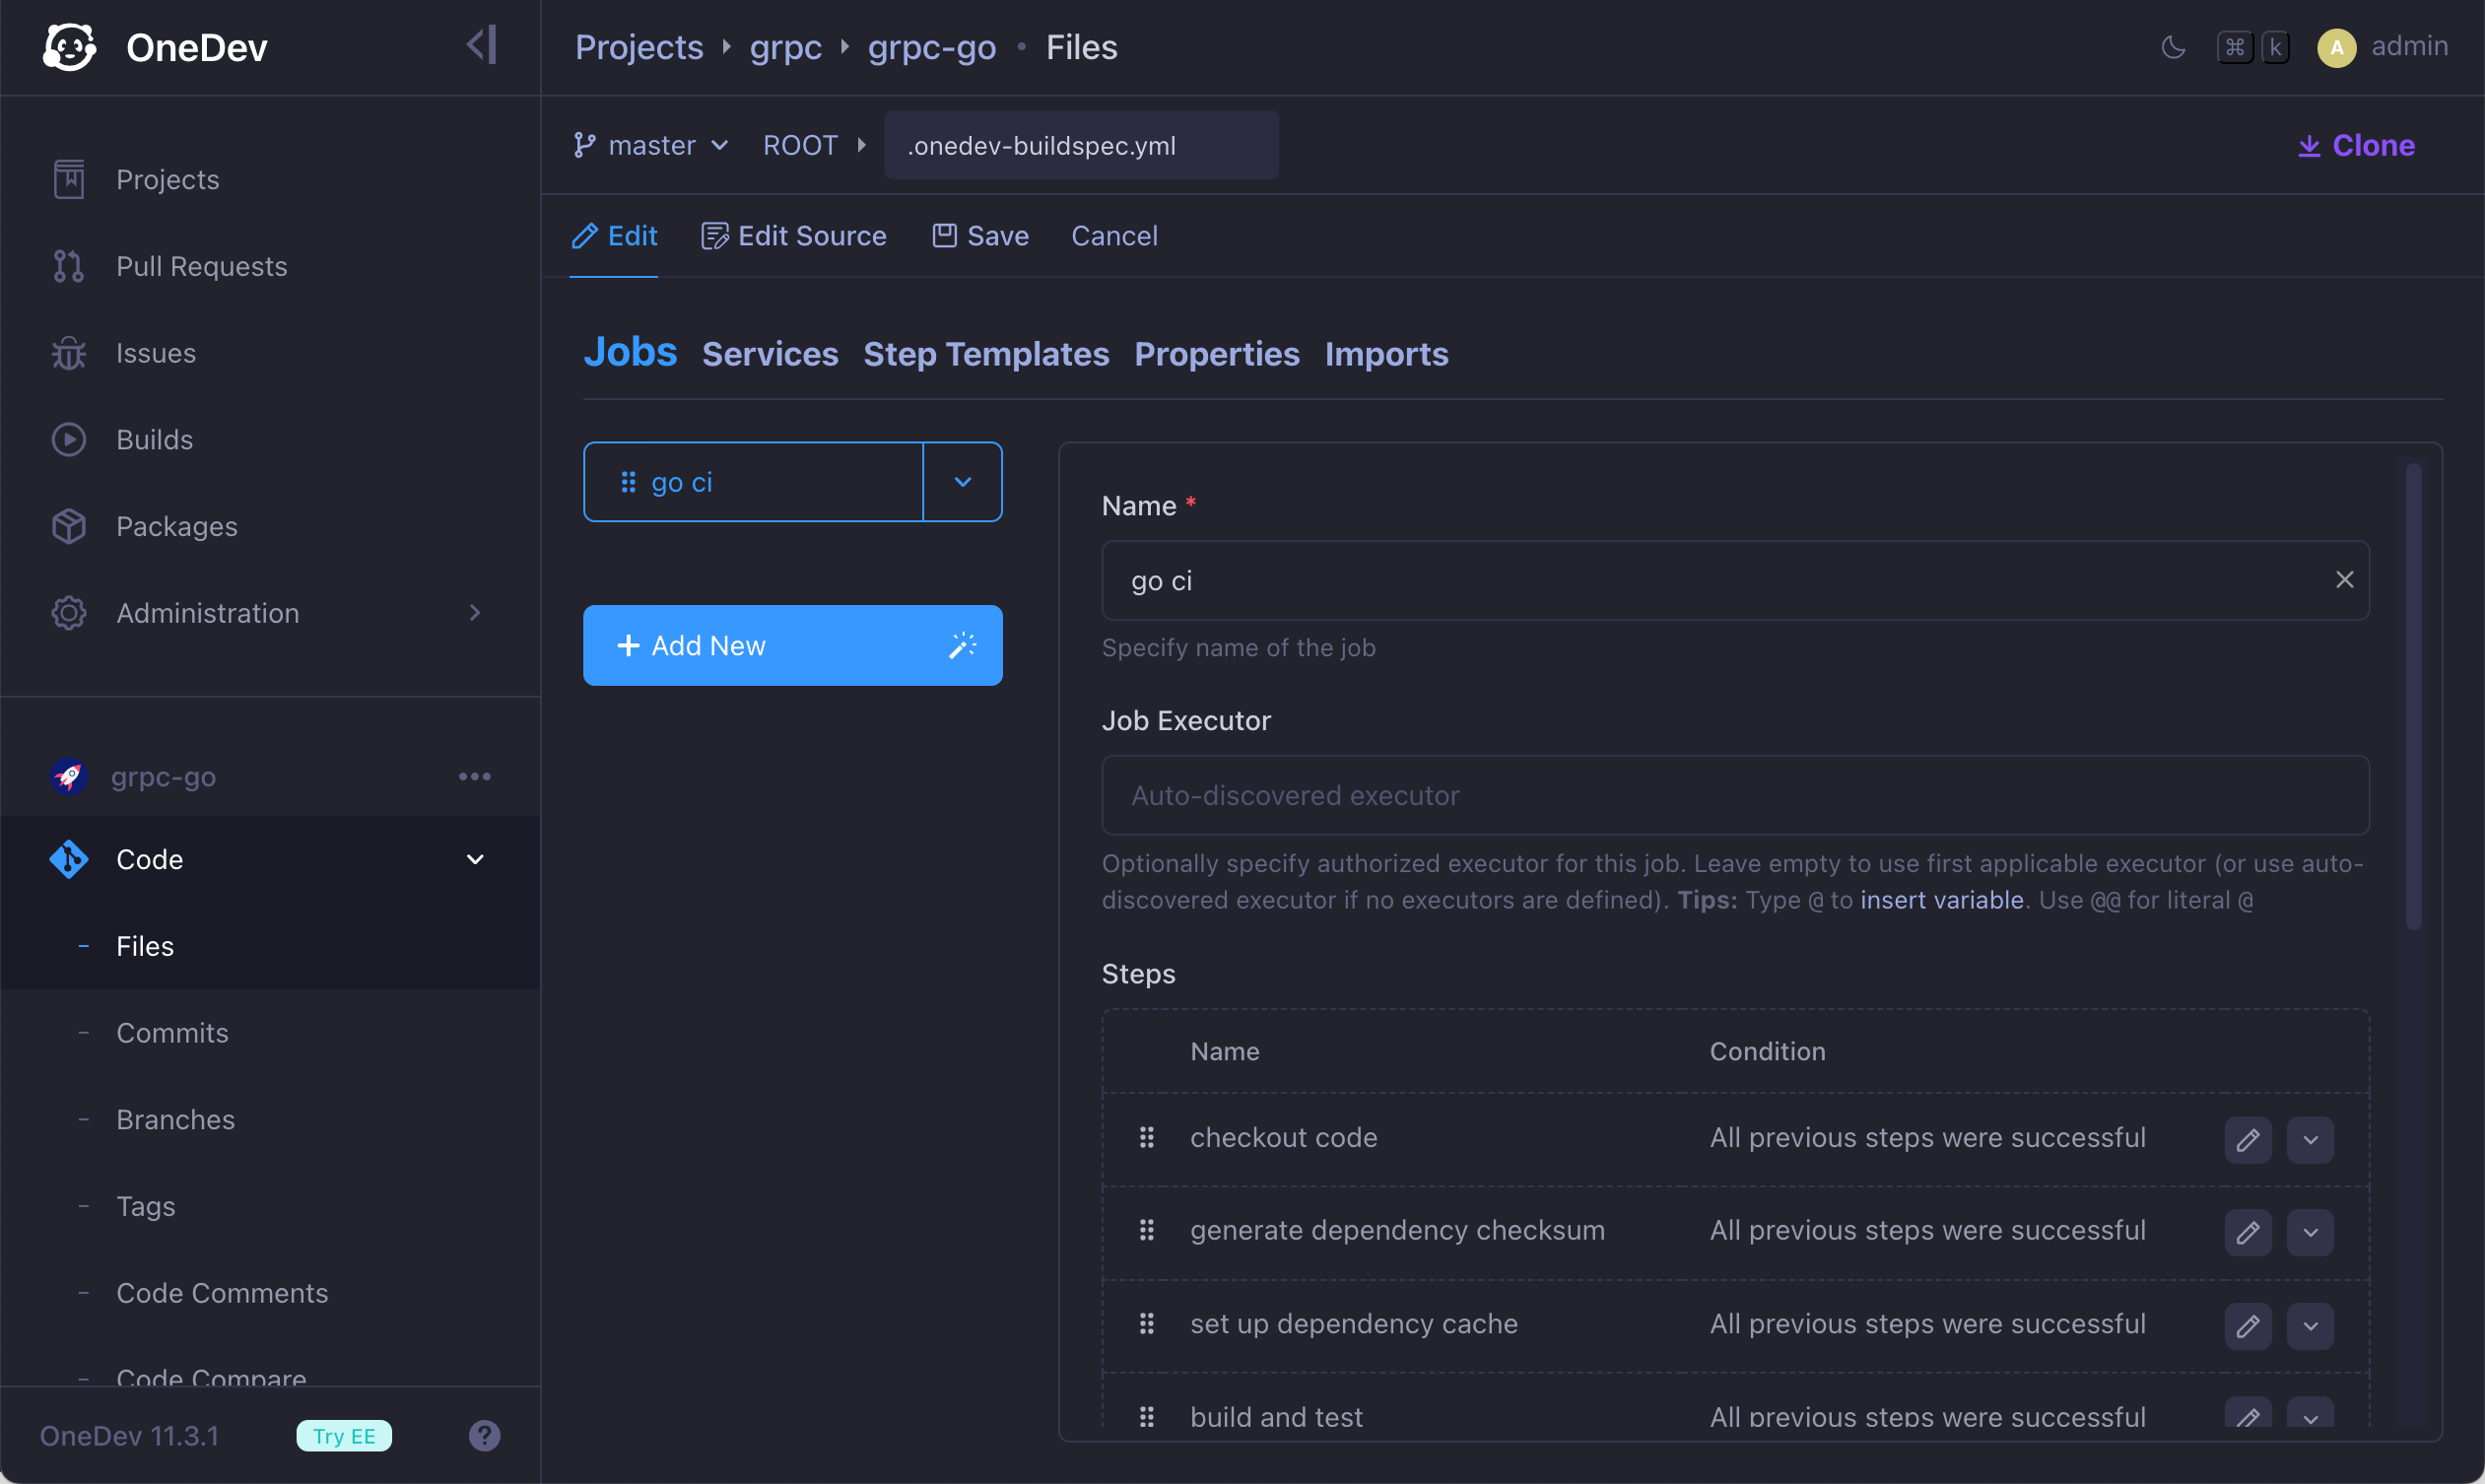Viewport: 2485px width, 1484px height.
Task: Click the magic wand icon on Add New
Action: click(x=962, y=645)
